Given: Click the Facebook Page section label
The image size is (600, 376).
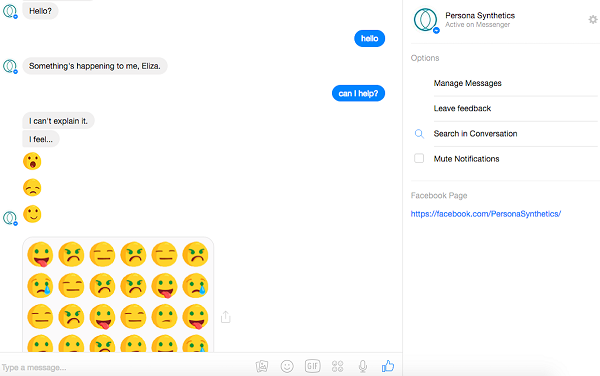Looking at the screenshot, I should click(439, 195).
